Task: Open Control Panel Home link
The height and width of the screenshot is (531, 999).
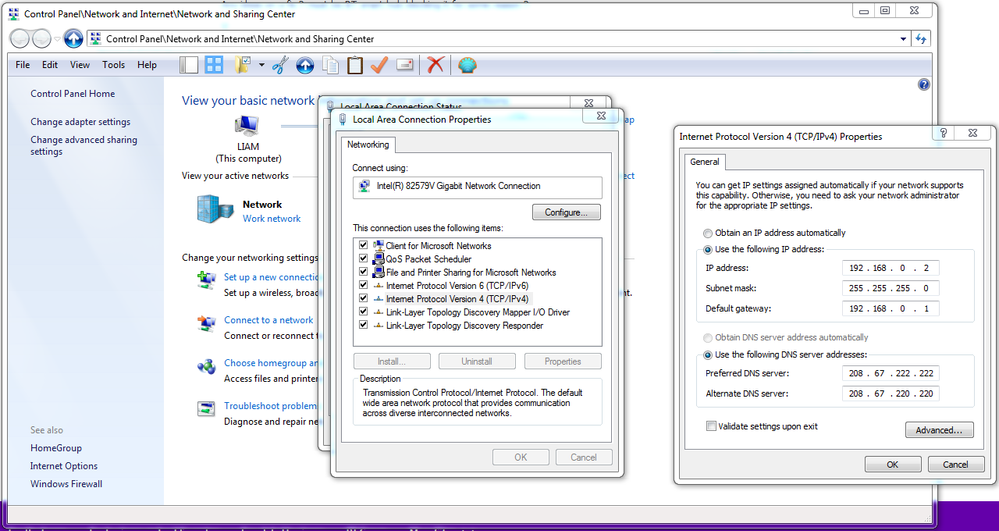Action: coord(73,94)
